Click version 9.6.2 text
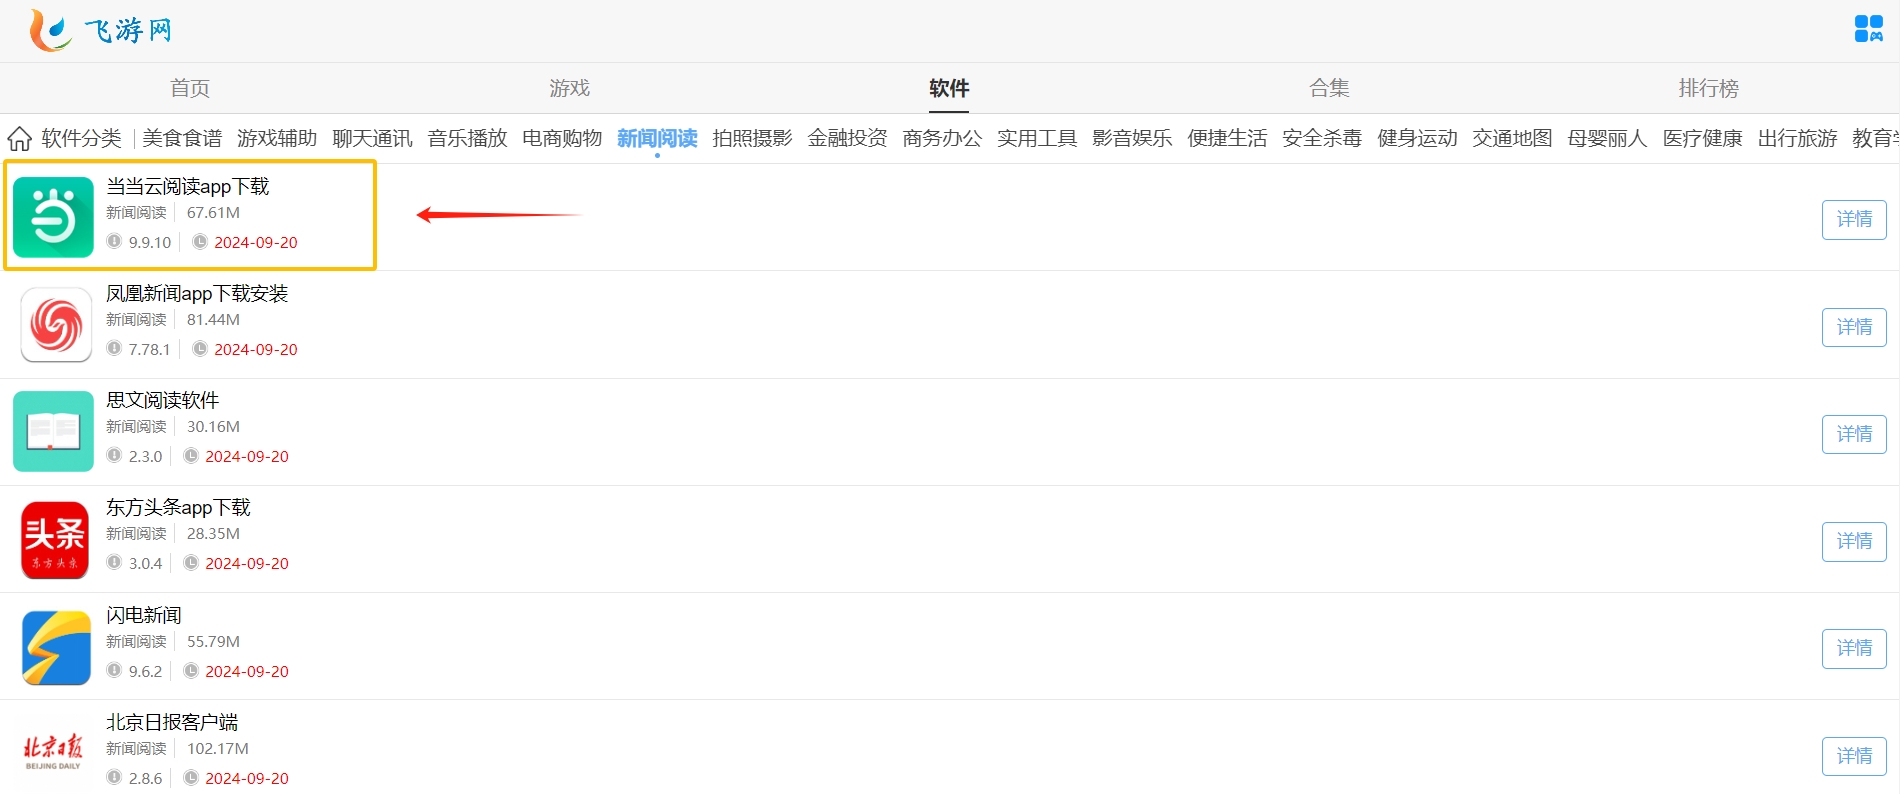The height and width of the screenshot is (794, 1900). pyautogui.click(x=145, y=672)
